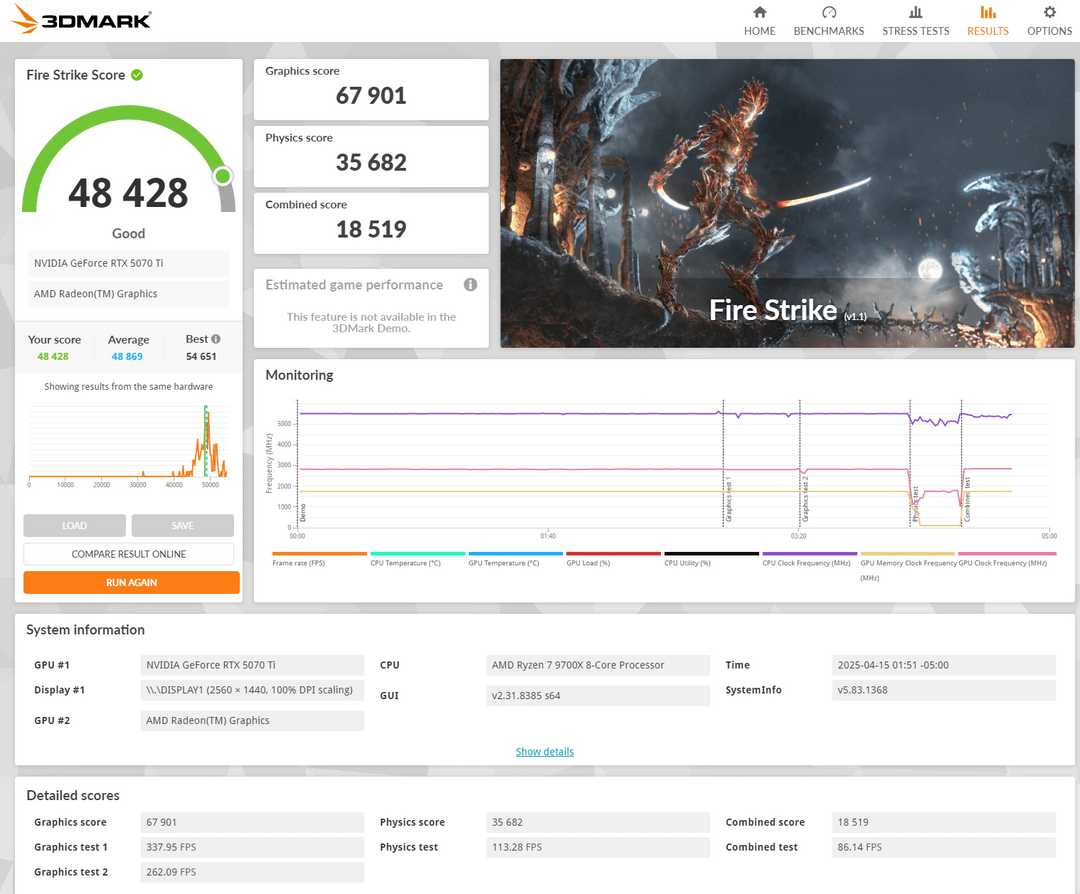This screenshot has width=1080, height=894.
Task: Toggle Frame rate (FPS) orange legend swatch
Action: [320, 553]
